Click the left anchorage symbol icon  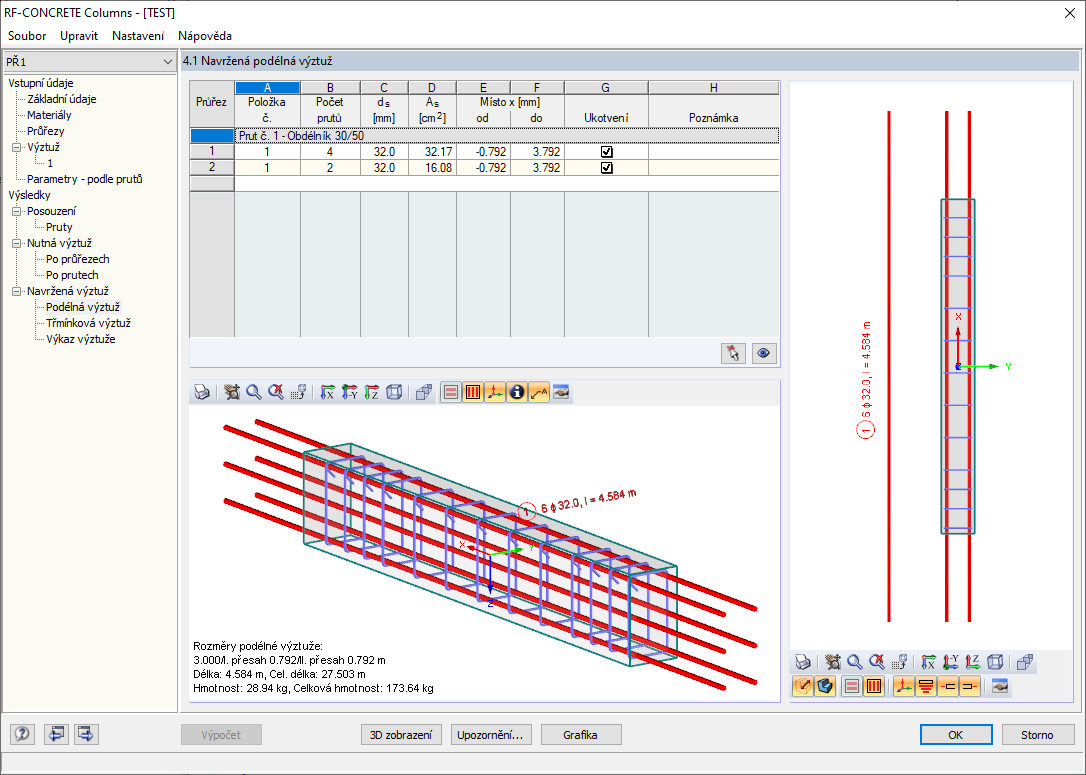click(x=948, y=686)
